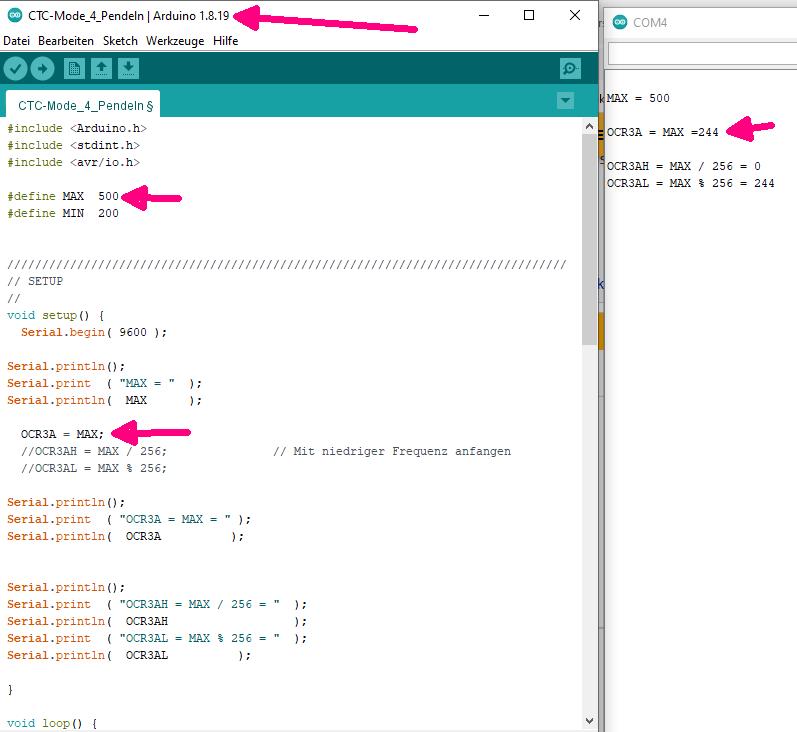Screen dimensions: 797x732
Task: Click the '#include <Arduino.h>' line
Action: [x=77, y=128]
